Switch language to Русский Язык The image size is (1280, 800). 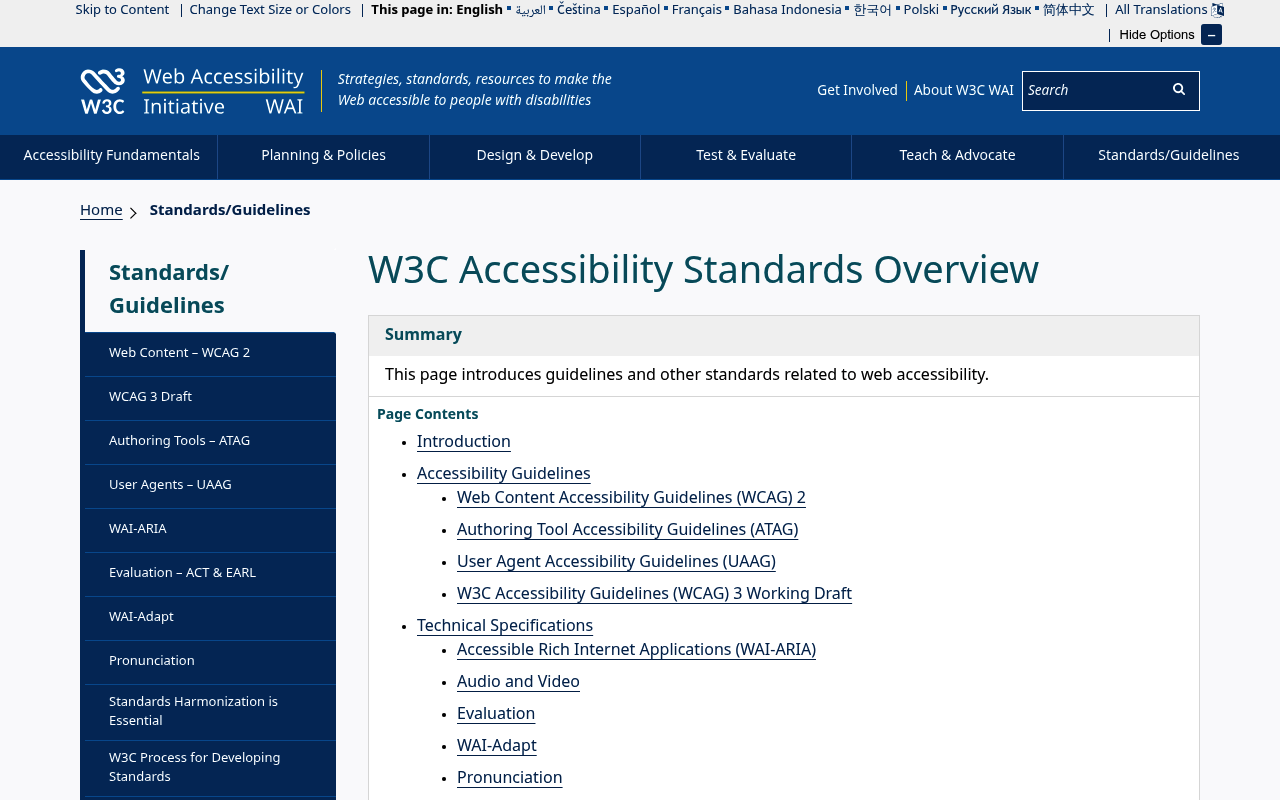(x=990, y=10)
